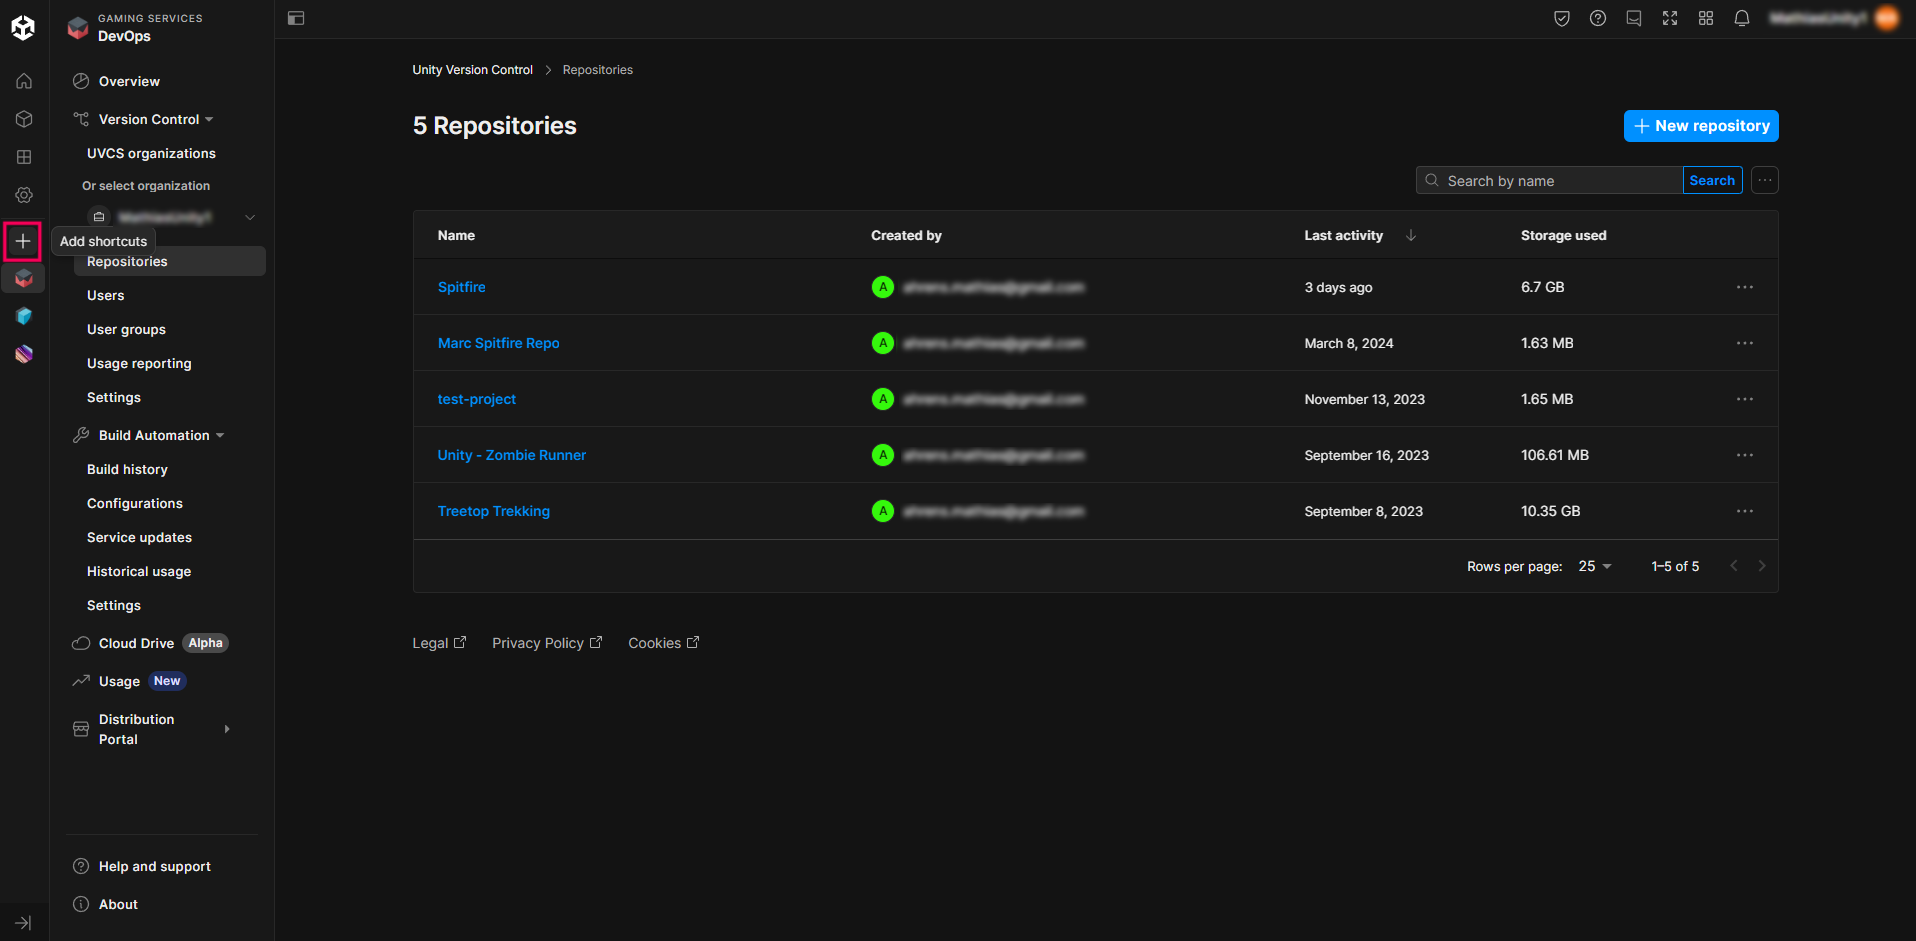Click the help question mark icon in top bar
The height and width of the screenshot is (941, 1916).
click(1597, 18)
